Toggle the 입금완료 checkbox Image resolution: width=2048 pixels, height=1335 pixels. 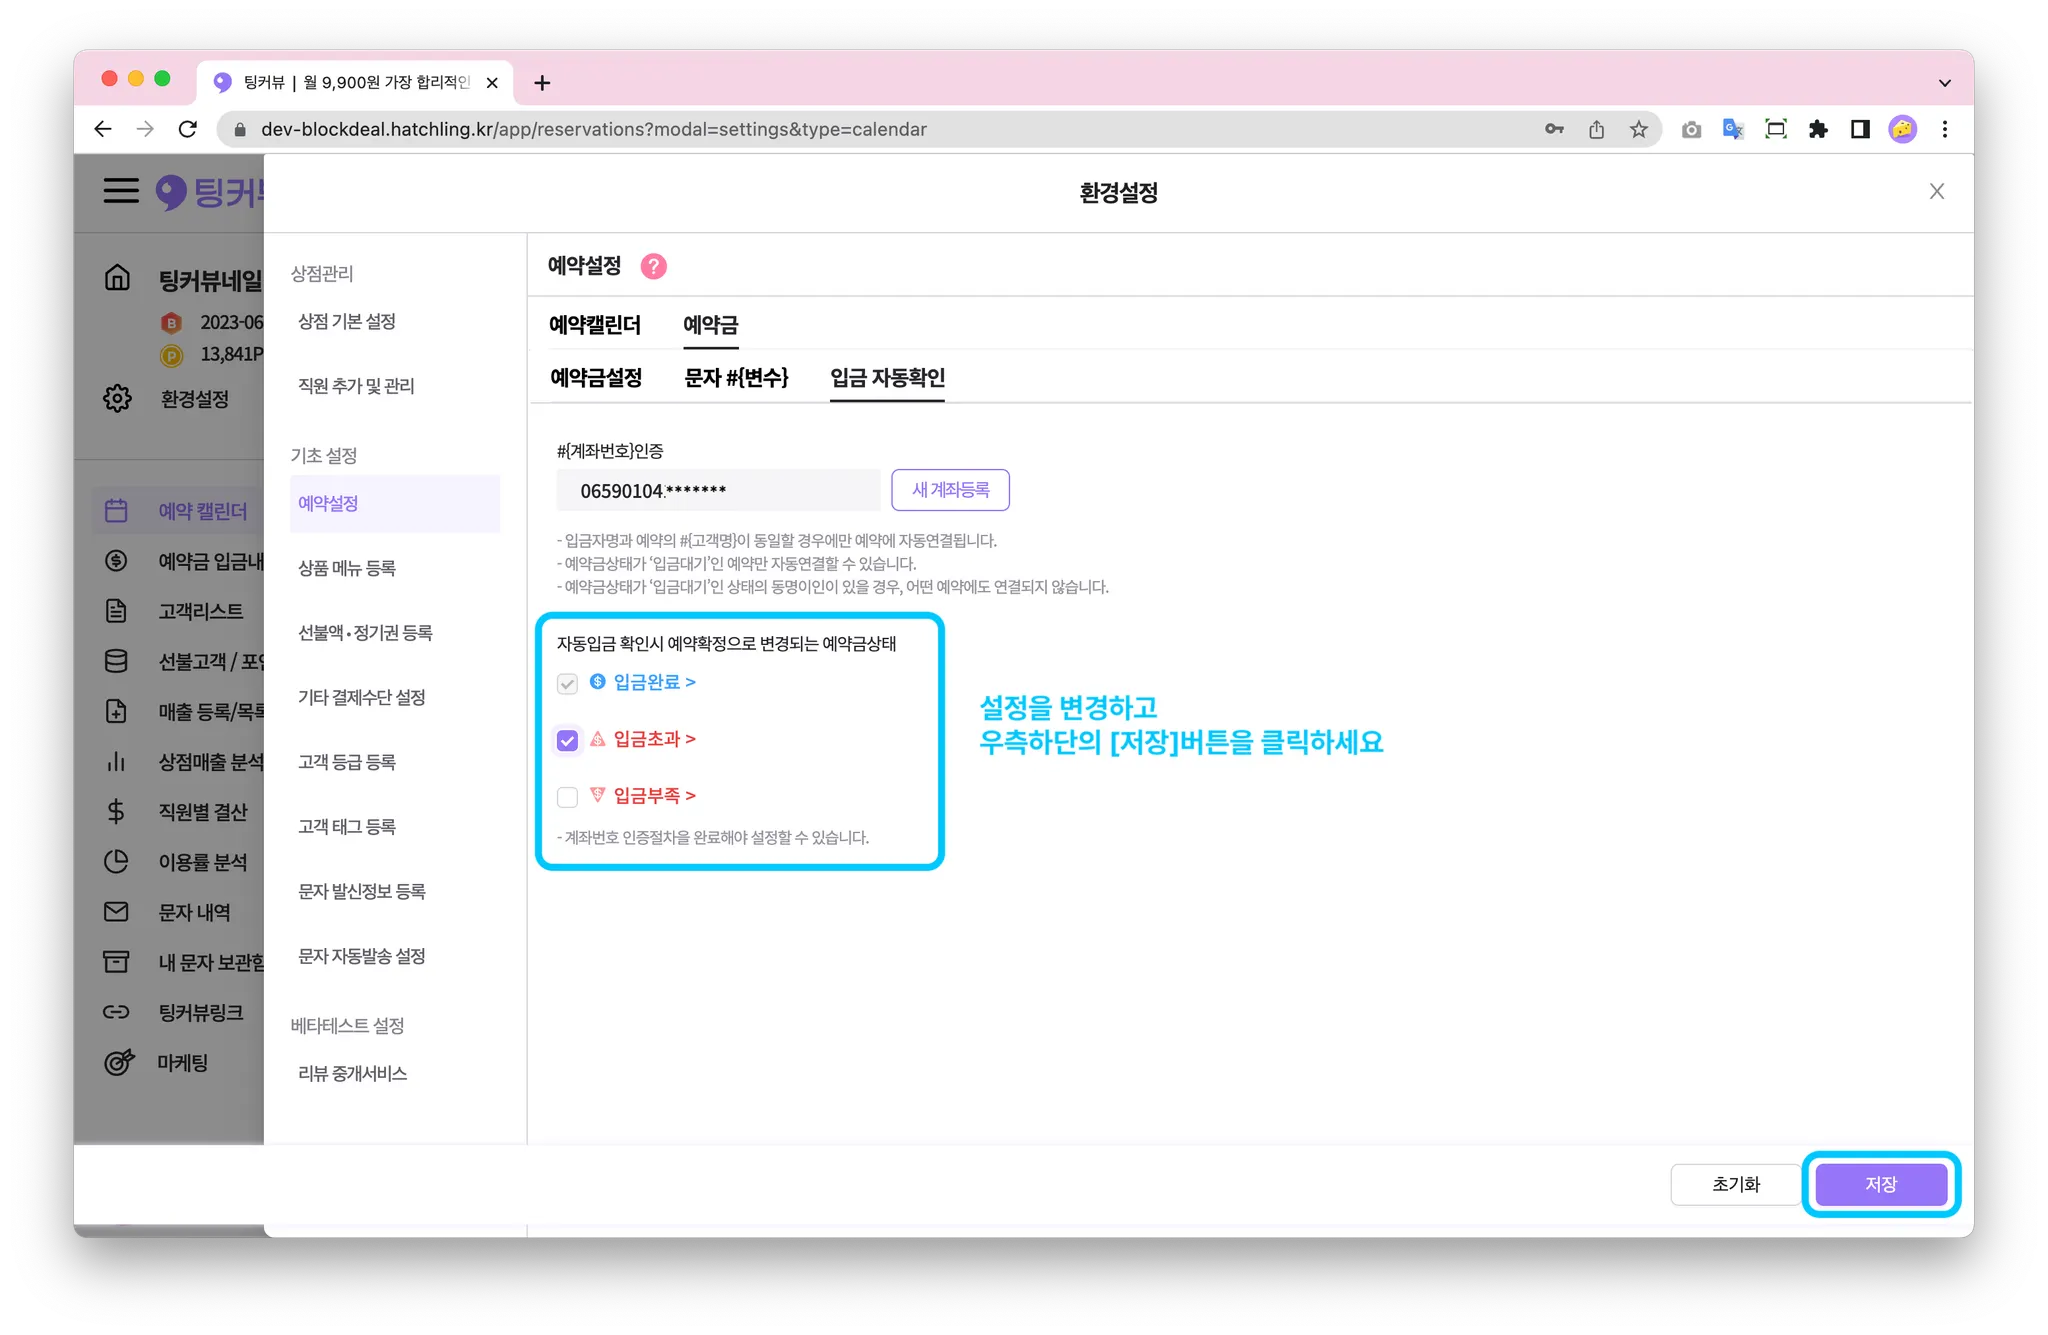567,684
